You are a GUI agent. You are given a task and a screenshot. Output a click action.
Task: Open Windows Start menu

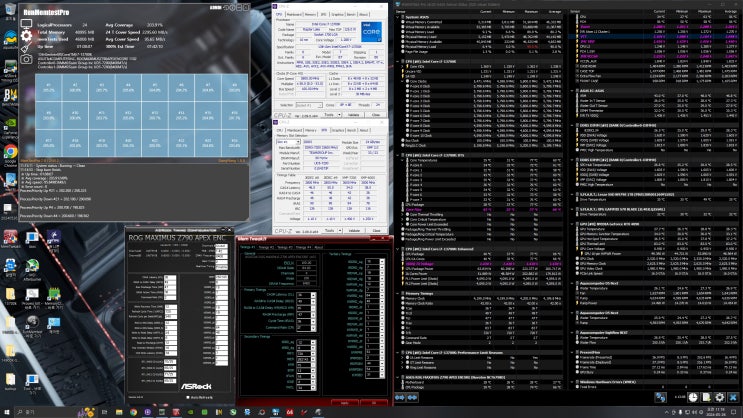pos(7,412)
